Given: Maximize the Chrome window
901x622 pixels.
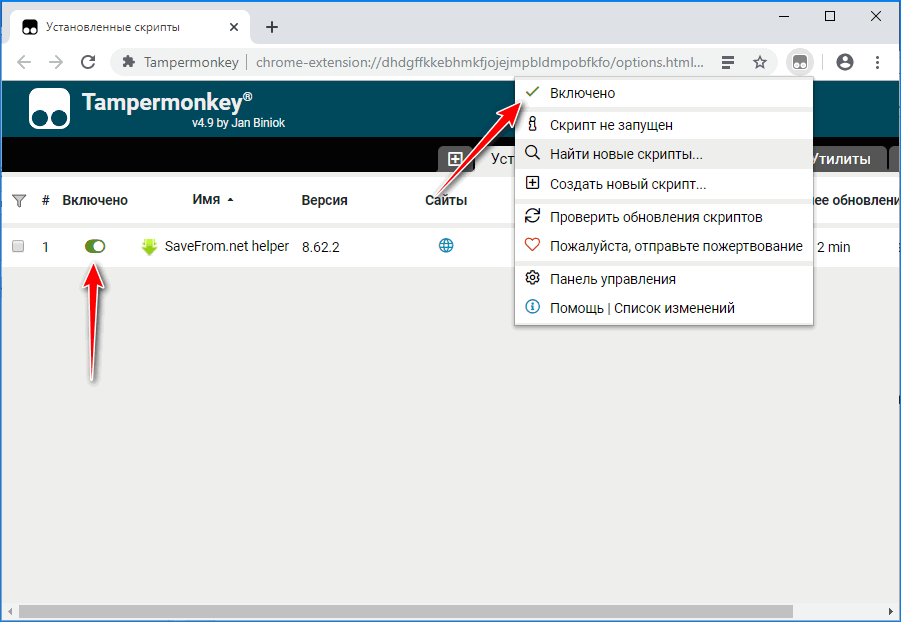Looking at the screenshot, I should [x=830, y=17].
